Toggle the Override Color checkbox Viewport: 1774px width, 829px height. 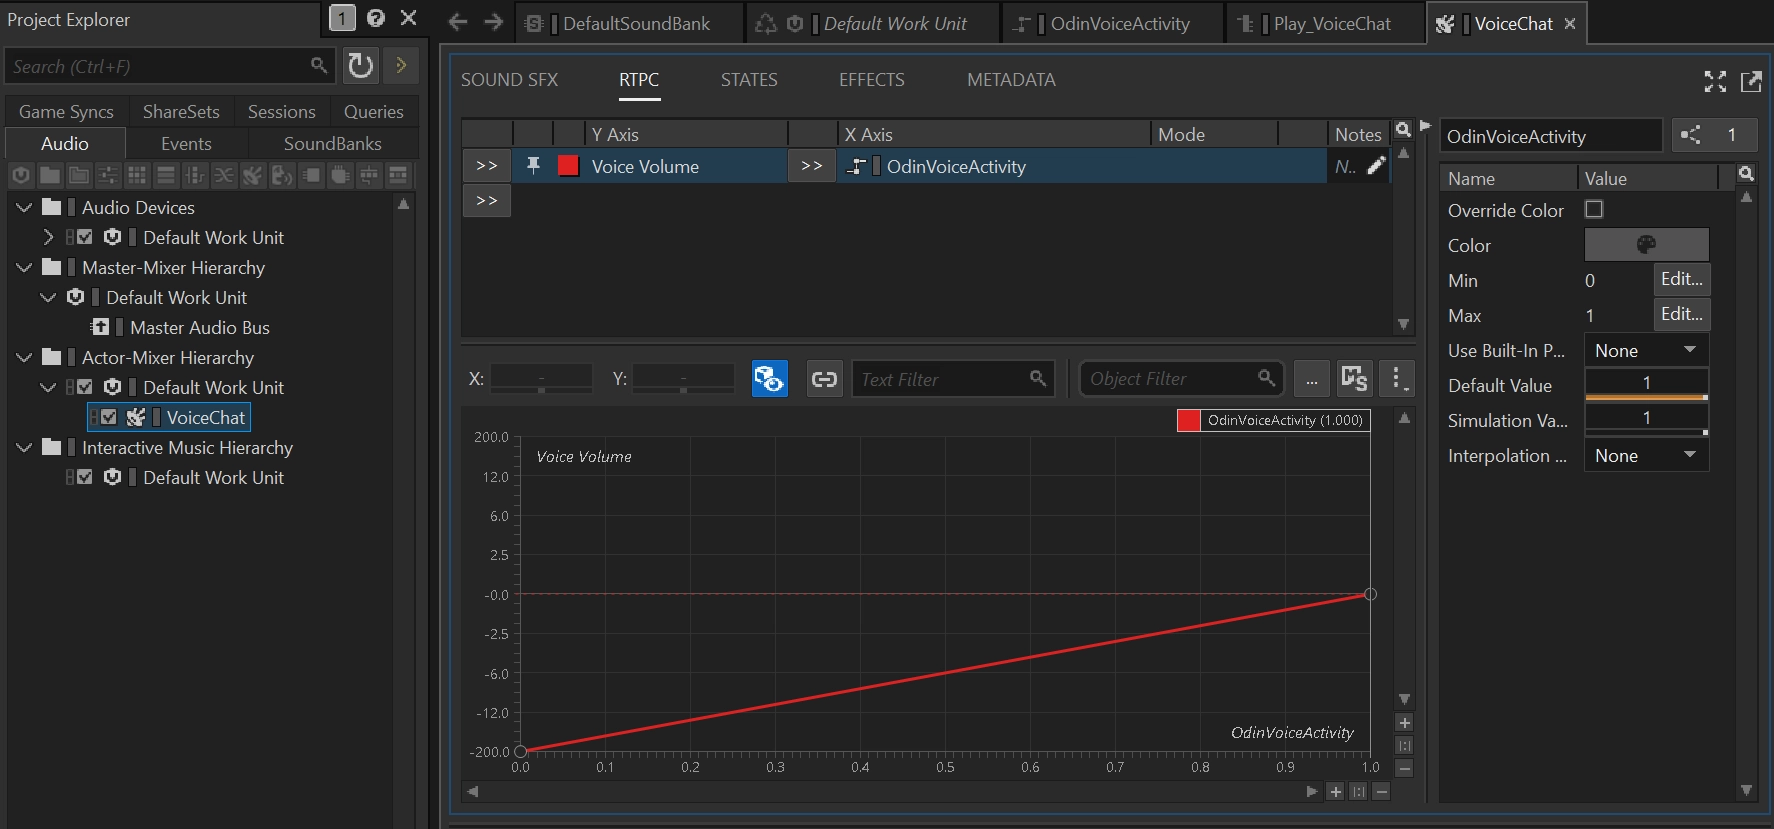[1594, 209]
